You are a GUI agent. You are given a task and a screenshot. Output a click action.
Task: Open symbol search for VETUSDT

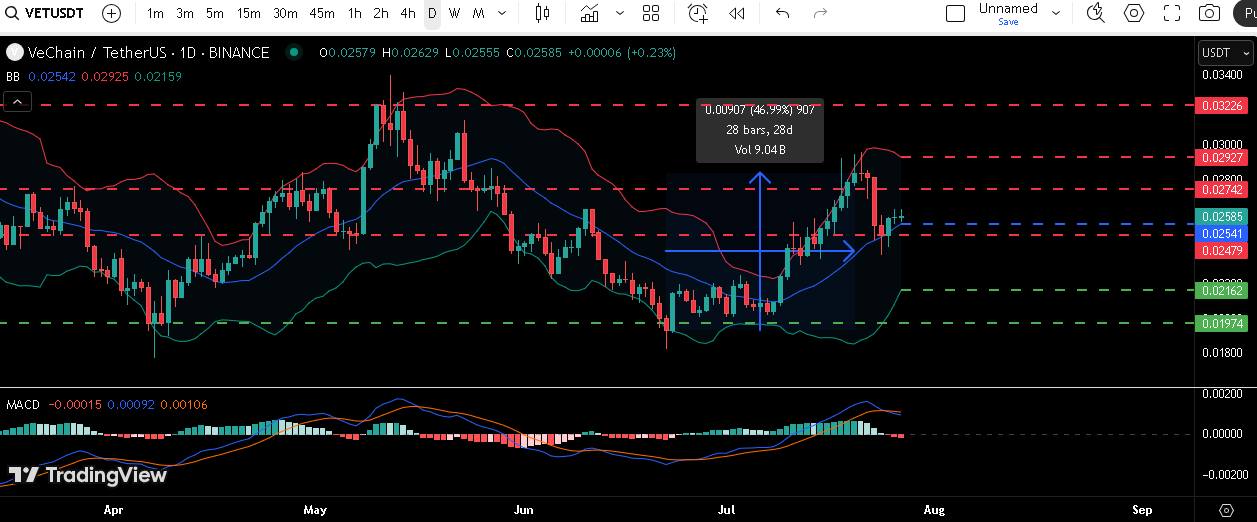pyautogui.click(x=45, y=14)
